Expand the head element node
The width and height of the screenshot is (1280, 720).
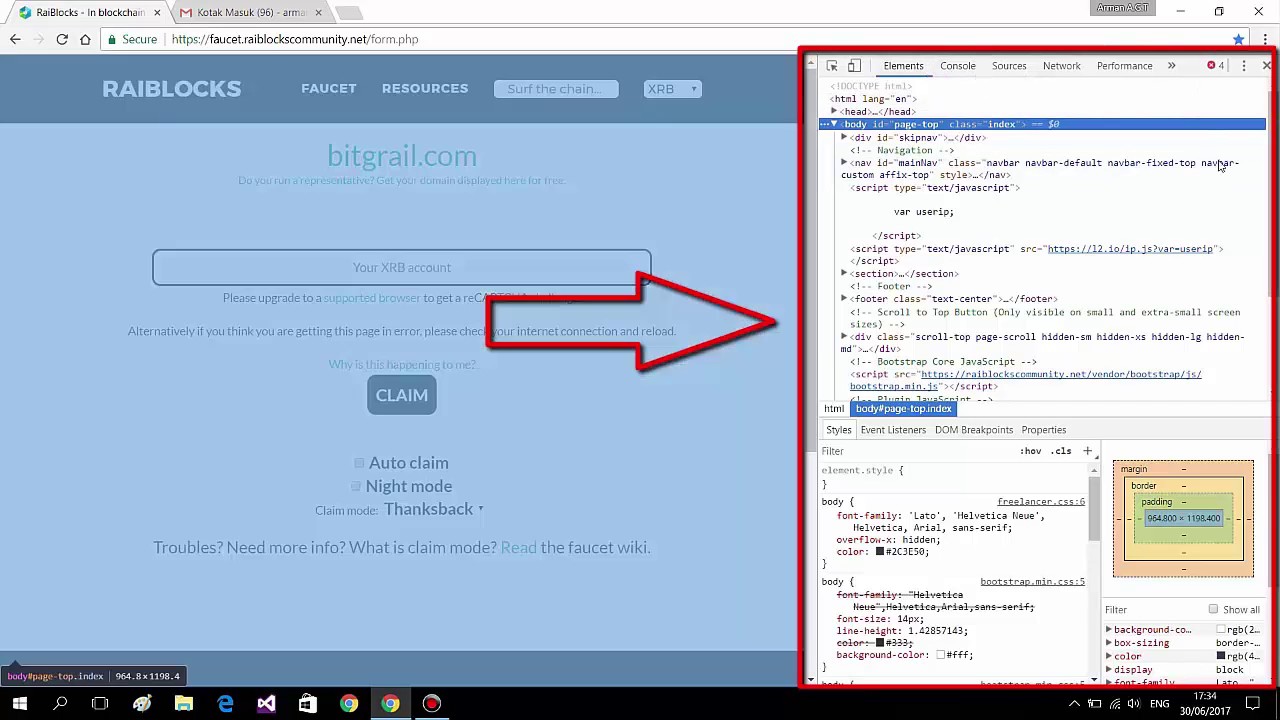(x=835, y=112)
